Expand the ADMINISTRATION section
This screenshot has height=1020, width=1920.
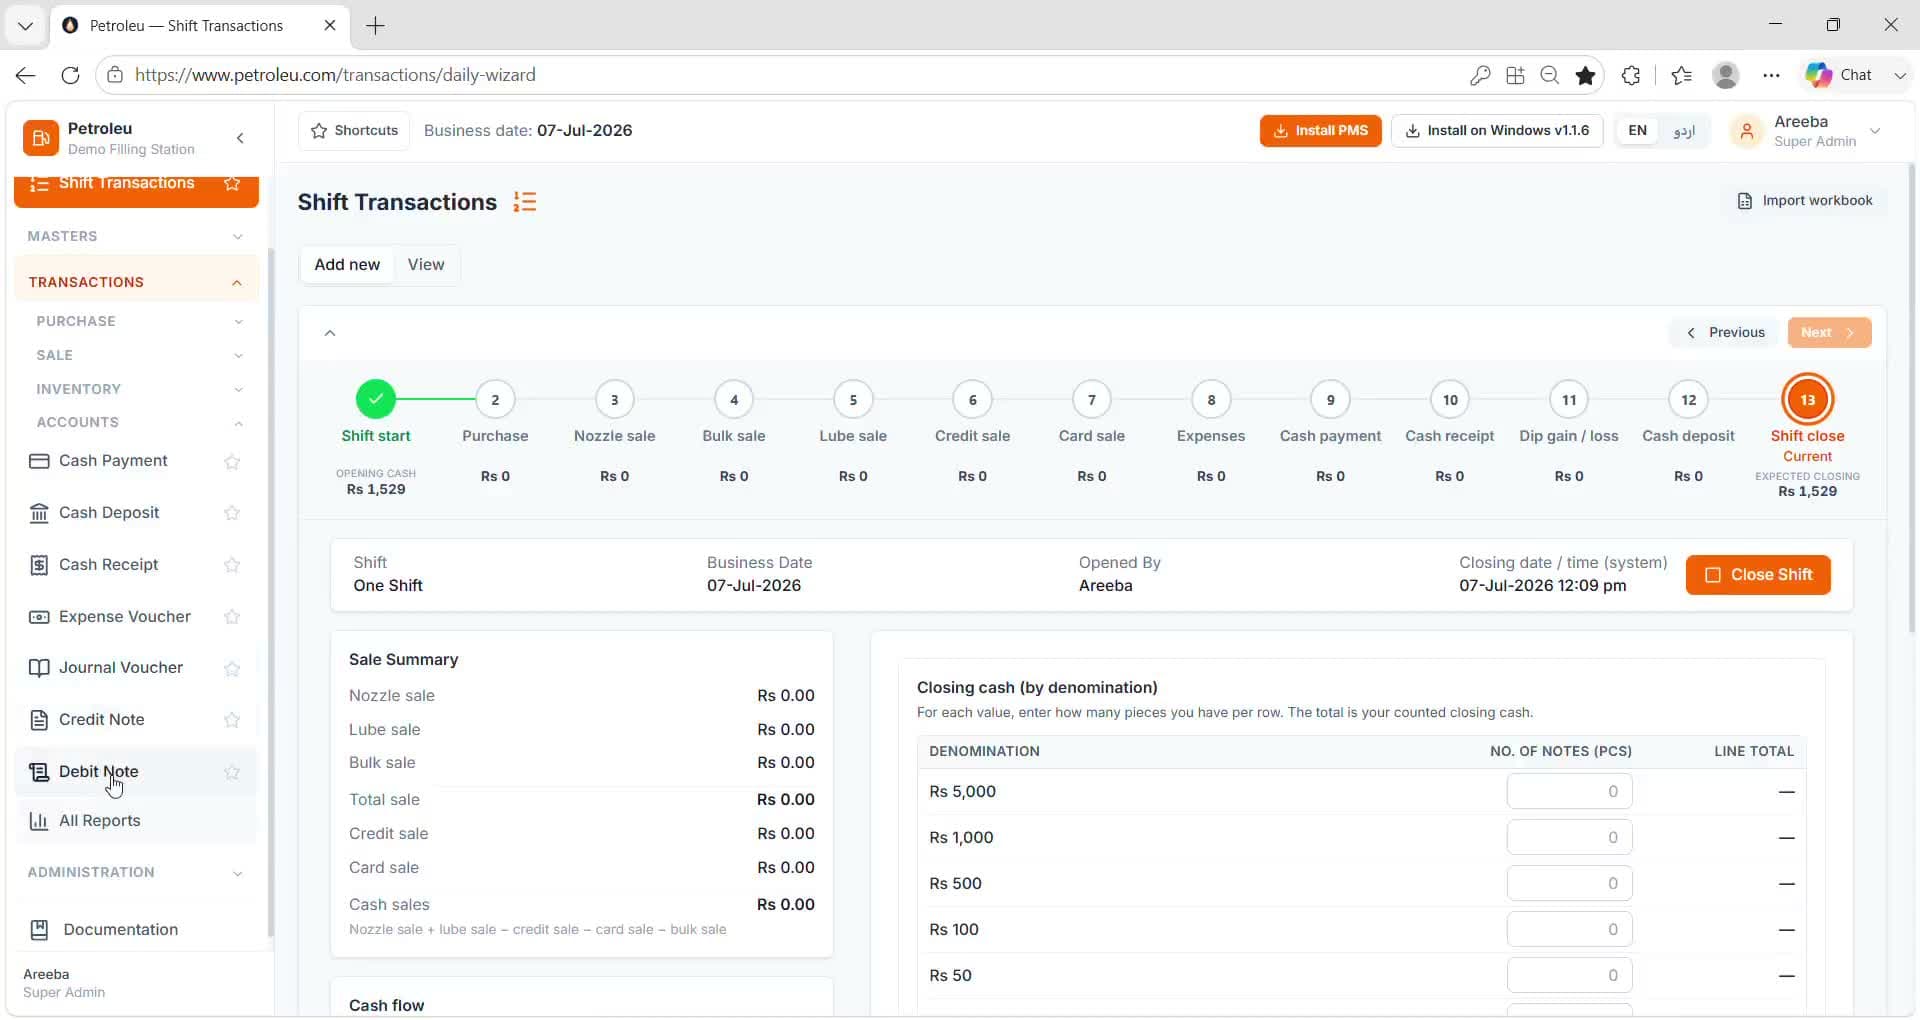coord(136,872)
